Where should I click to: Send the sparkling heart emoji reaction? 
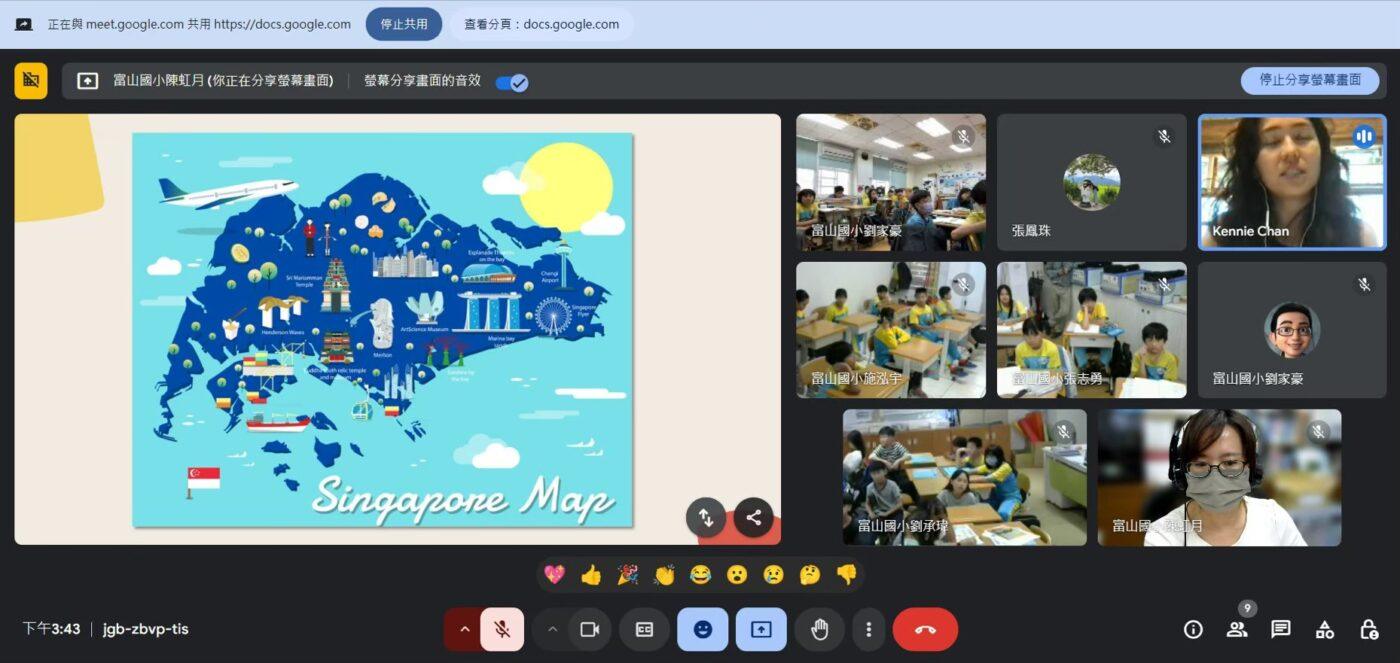click(x=554, y=574)
